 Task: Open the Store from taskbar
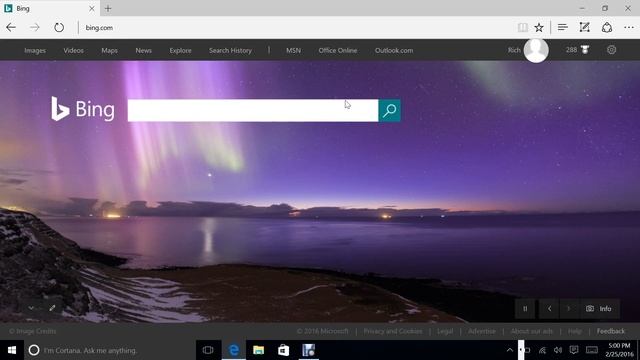[283, 350]
